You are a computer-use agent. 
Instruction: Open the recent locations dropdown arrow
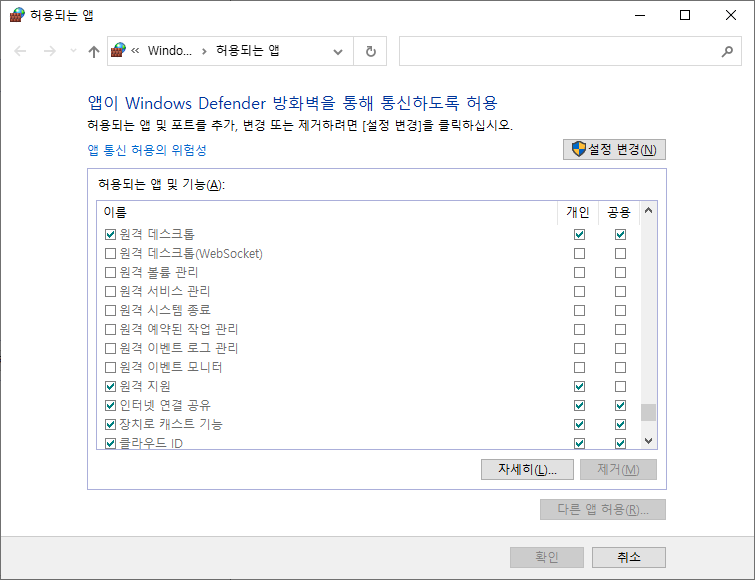(x=73, y=51)
